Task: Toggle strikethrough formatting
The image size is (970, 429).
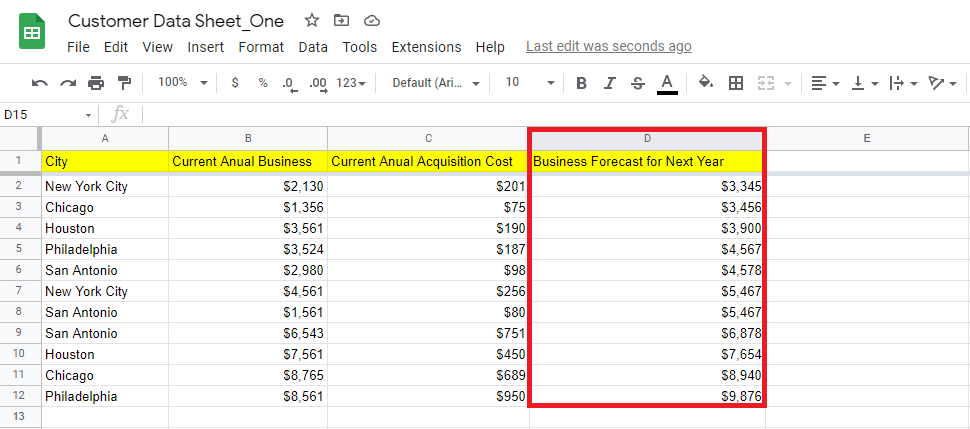Action: [x=637, y=83]
